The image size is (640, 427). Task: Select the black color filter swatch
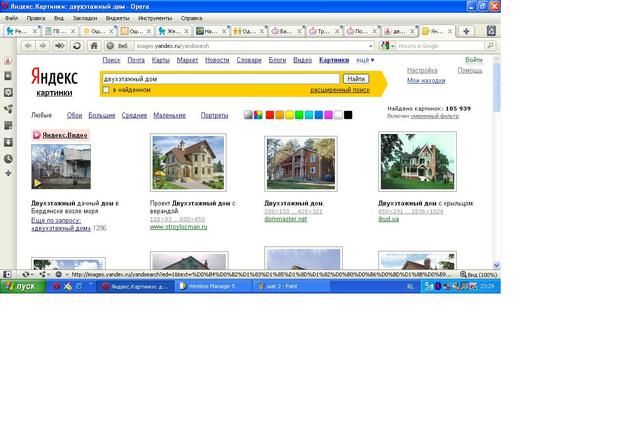click(x=348, y=115)
